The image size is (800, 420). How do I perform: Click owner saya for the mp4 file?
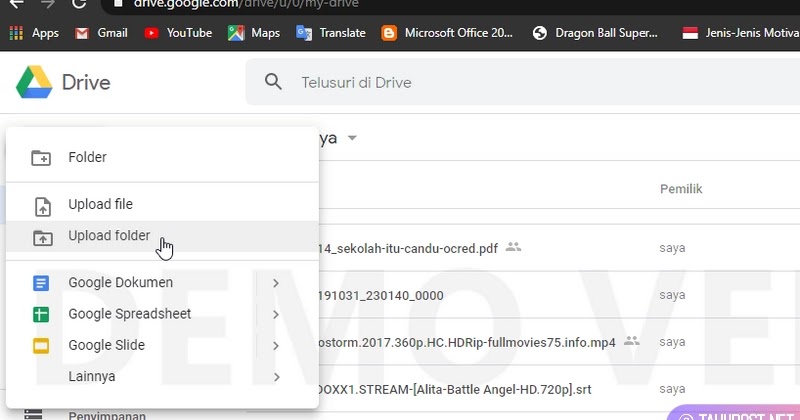point(672,342)
